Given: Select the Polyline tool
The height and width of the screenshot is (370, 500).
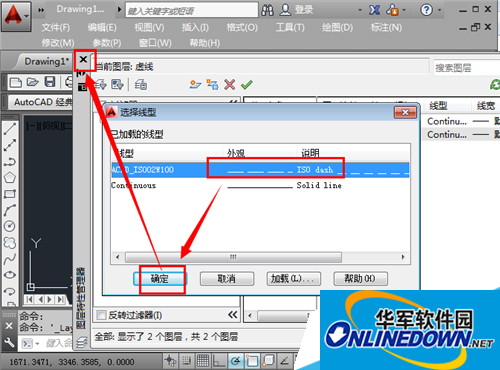Looking at the screenshot, I should click(10, 162).
